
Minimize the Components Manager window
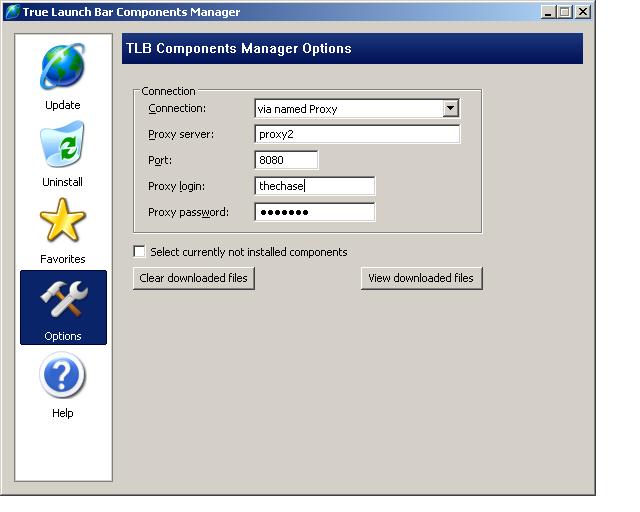coord(548,12)
